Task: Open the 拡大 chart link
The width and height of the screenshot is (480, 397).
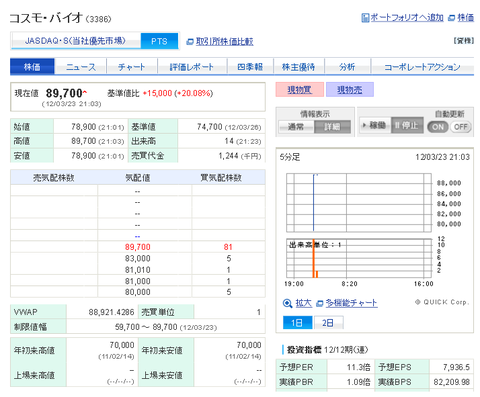Action: click(x=303, y=303)
